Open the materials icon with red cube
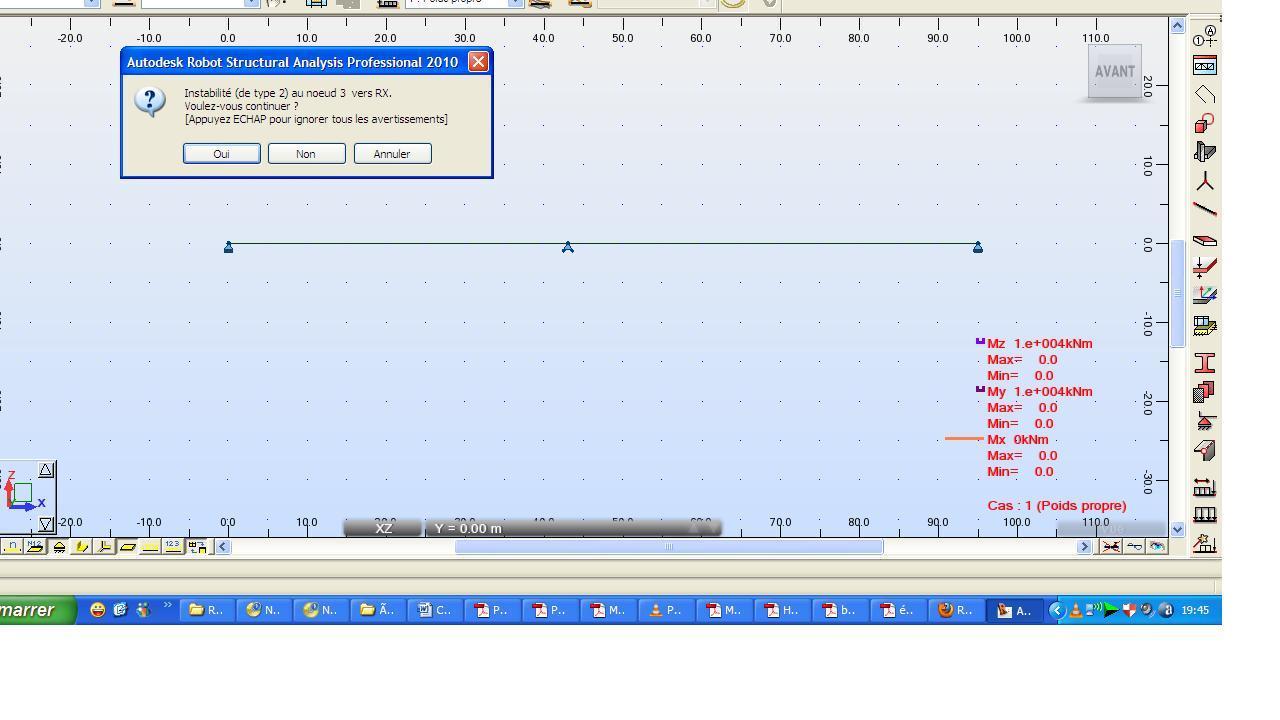 [x=1205, y=123]
